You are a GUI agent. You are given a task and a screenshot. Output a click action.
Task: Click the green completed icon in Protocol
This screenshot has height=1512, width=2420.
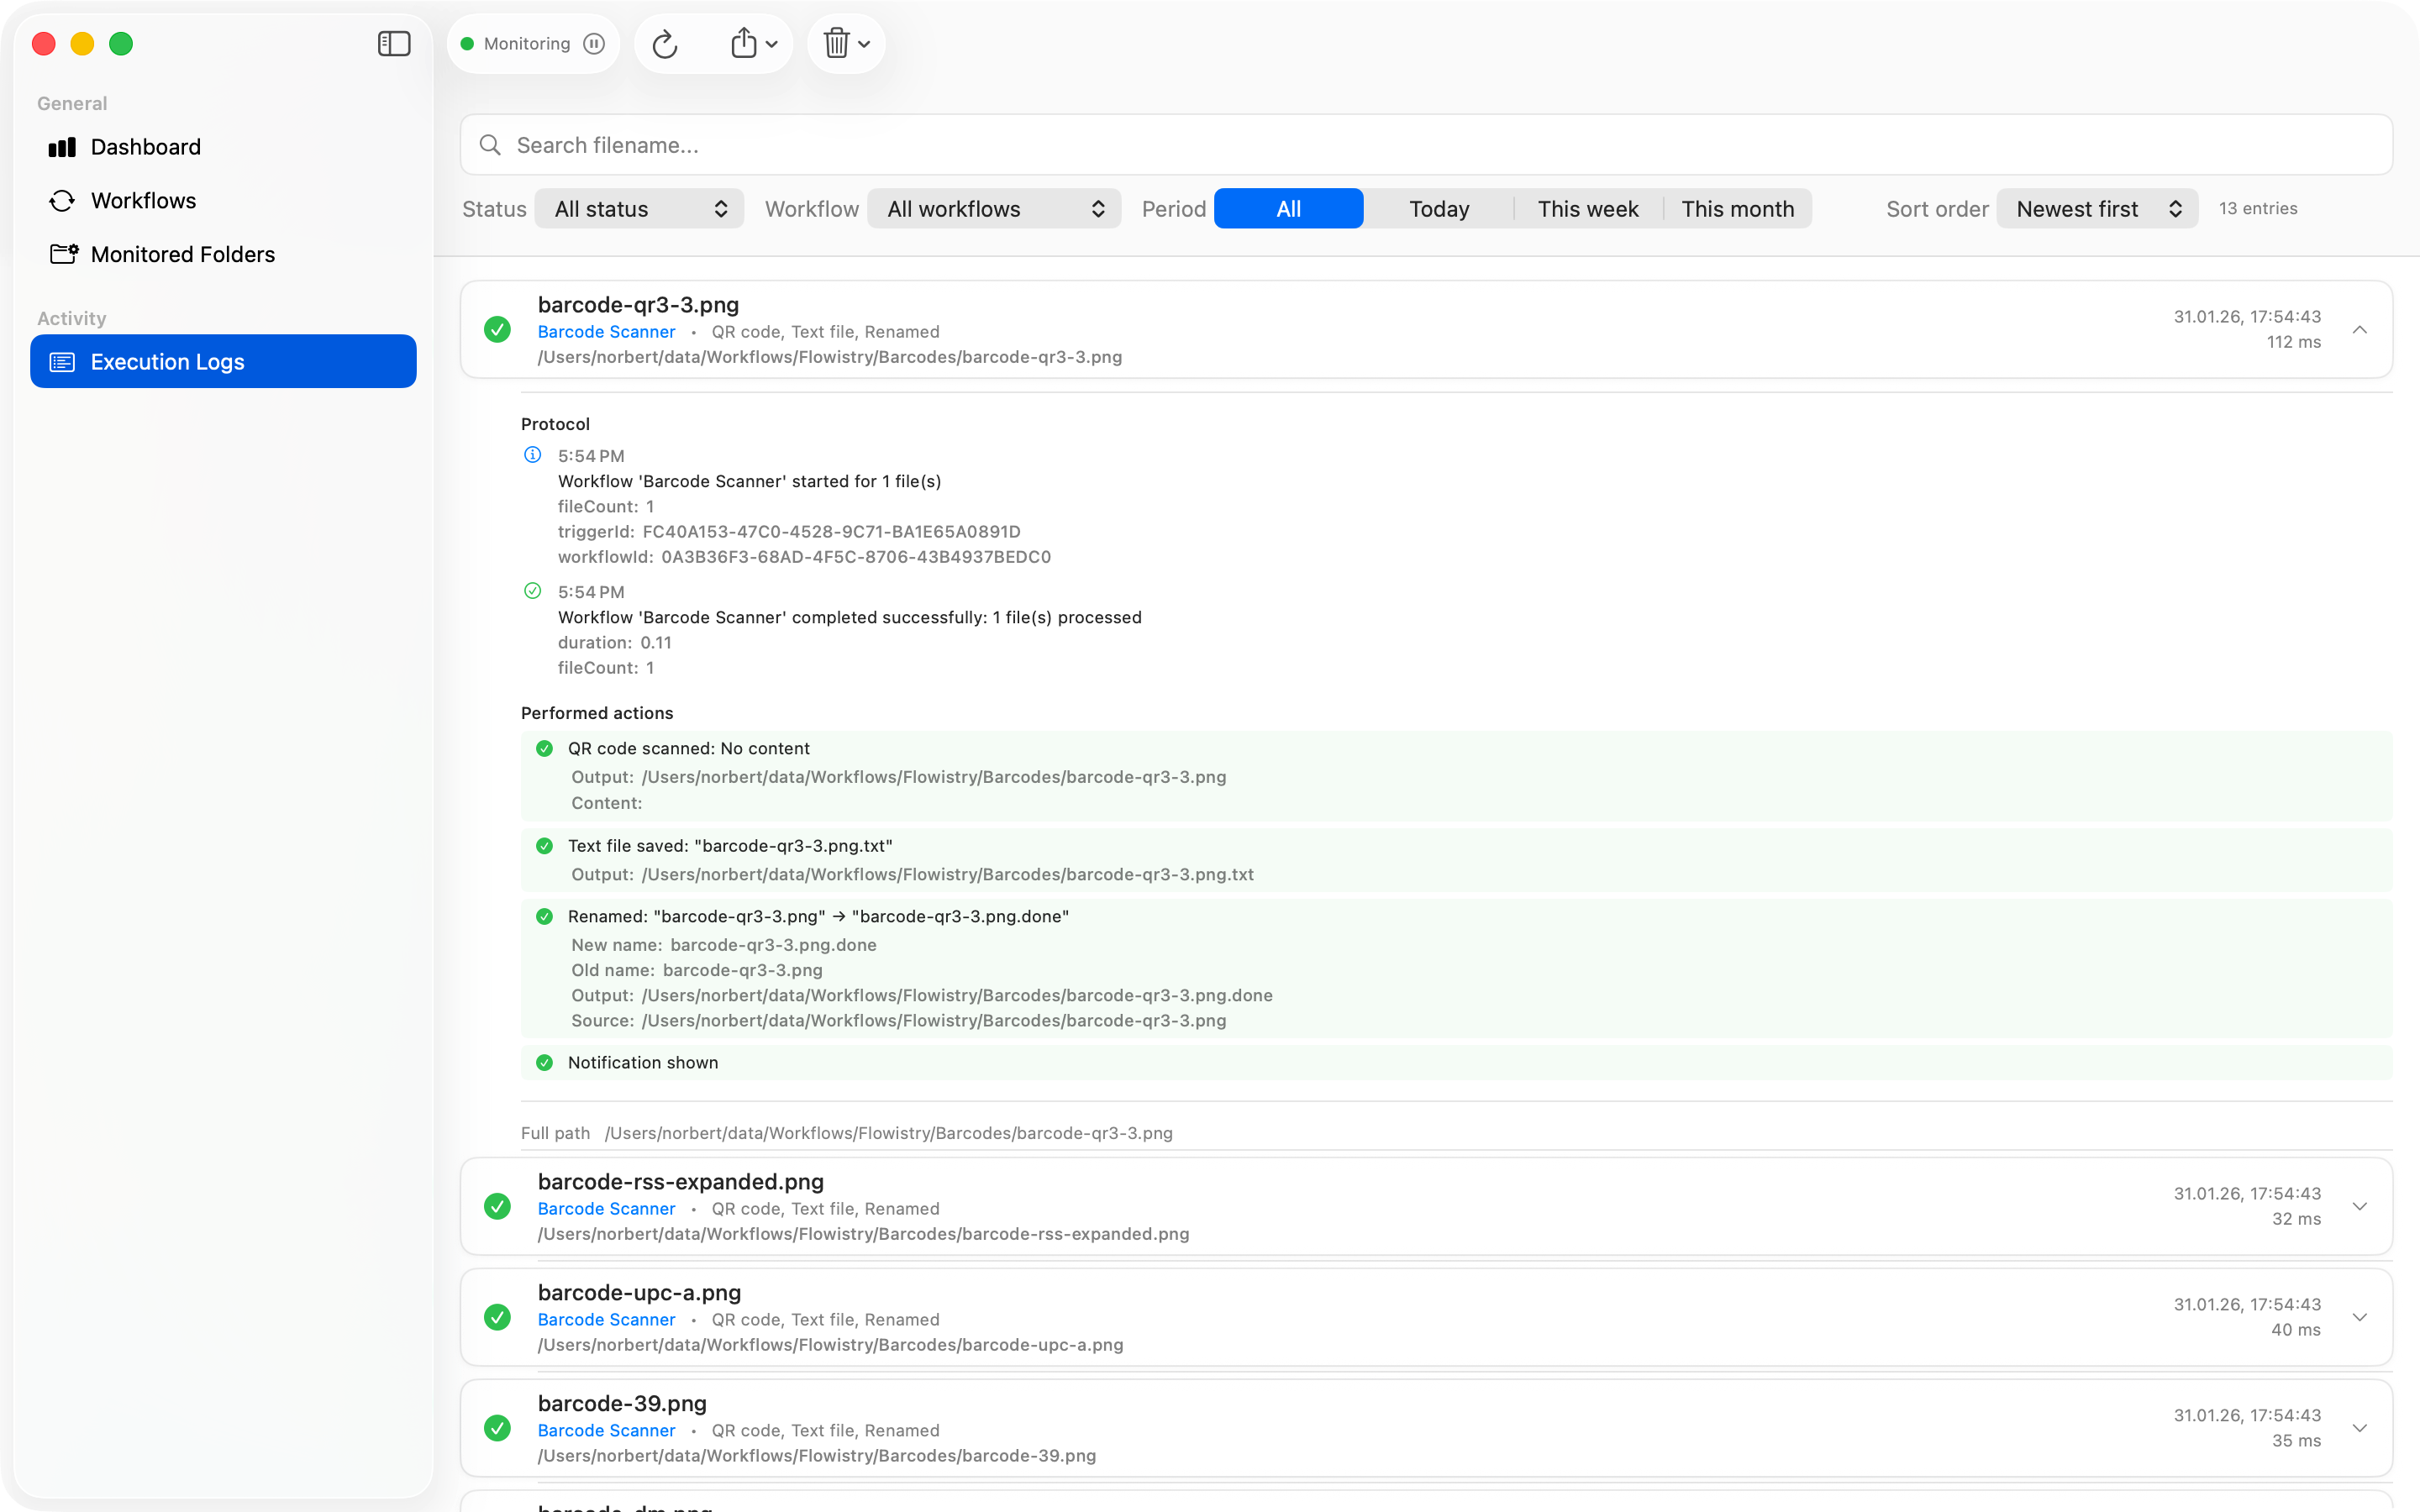click(x=533, y=591)
